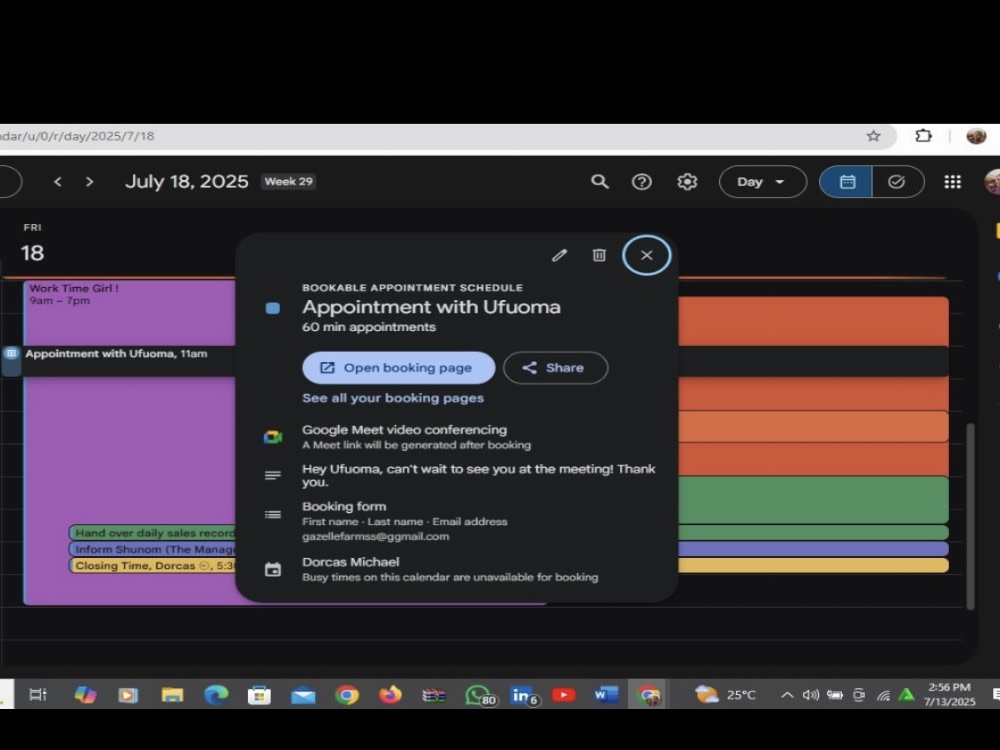Click the date number 18
Viewport: 1000px width, 750px height.
33,253
